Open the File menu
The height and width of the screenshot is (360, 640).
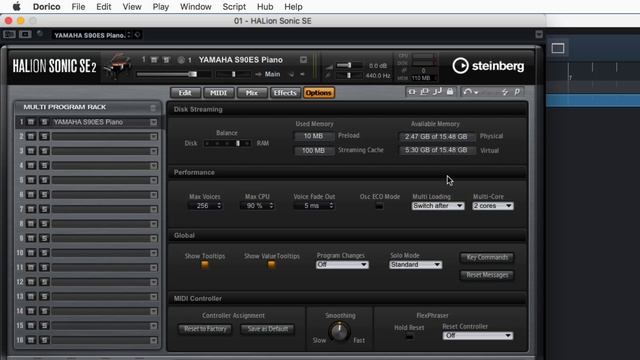[78, 7]
